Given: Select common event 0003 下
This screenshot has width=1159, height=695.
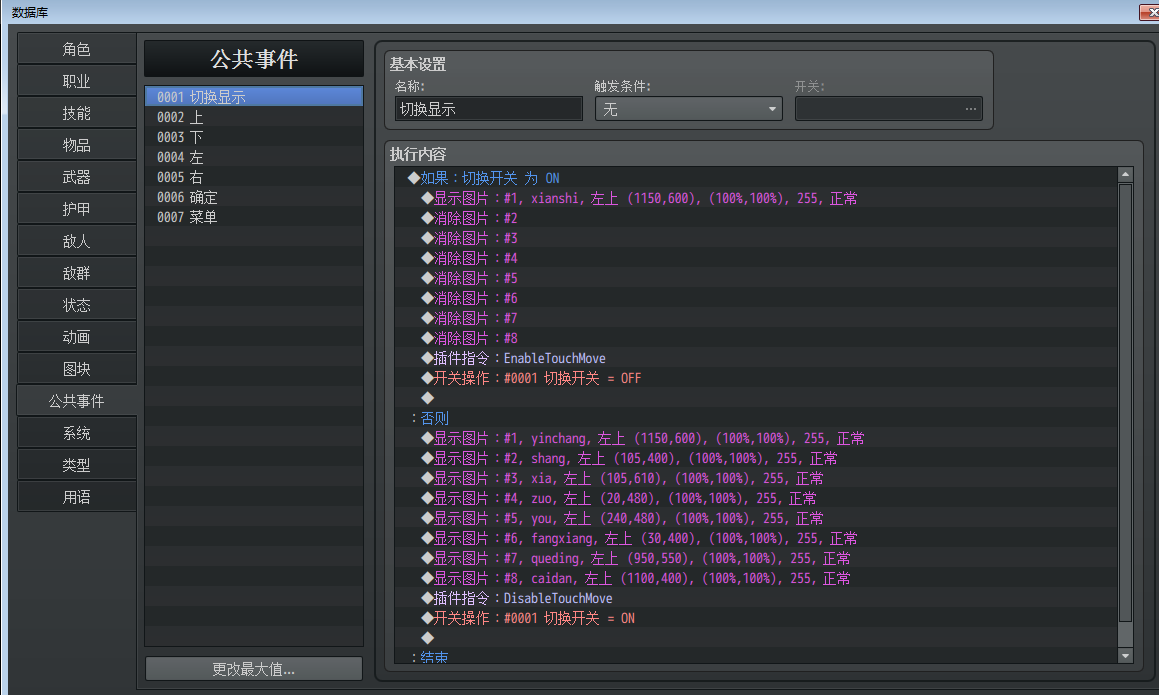Looking at the screenshot, I should tap(254, 137).
